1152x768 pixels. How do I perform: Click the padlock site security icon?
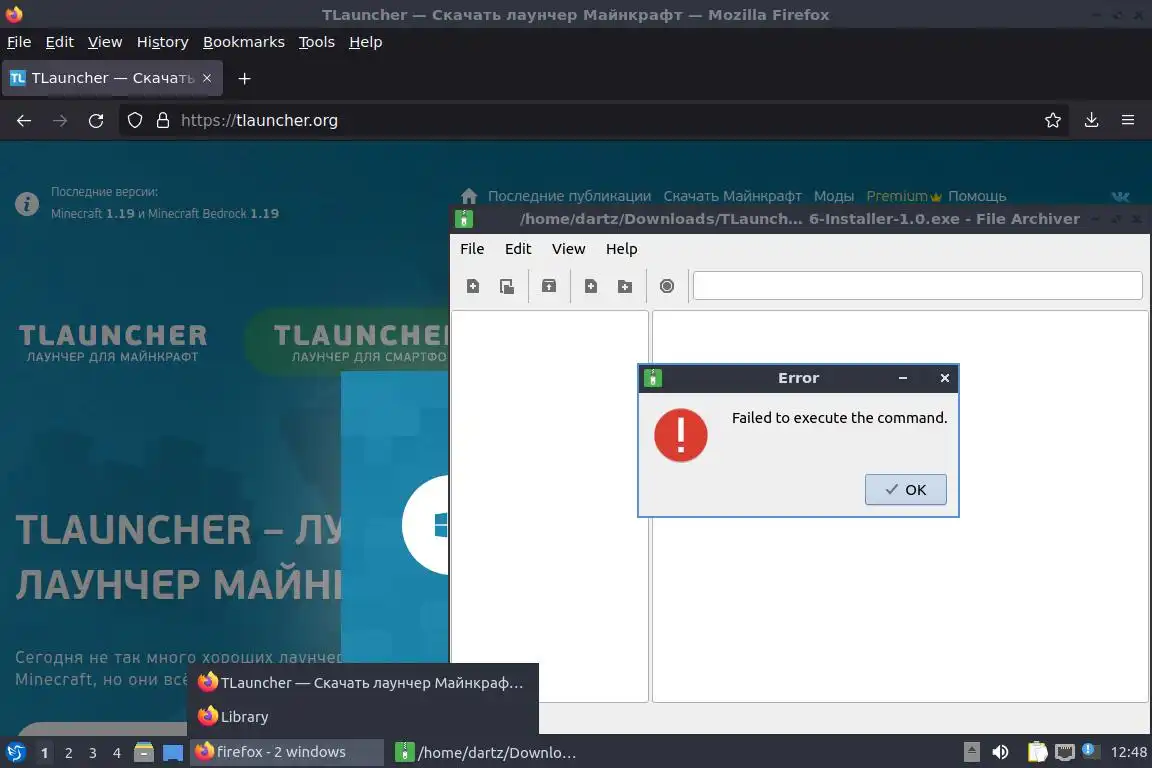(x=163, y=121)
